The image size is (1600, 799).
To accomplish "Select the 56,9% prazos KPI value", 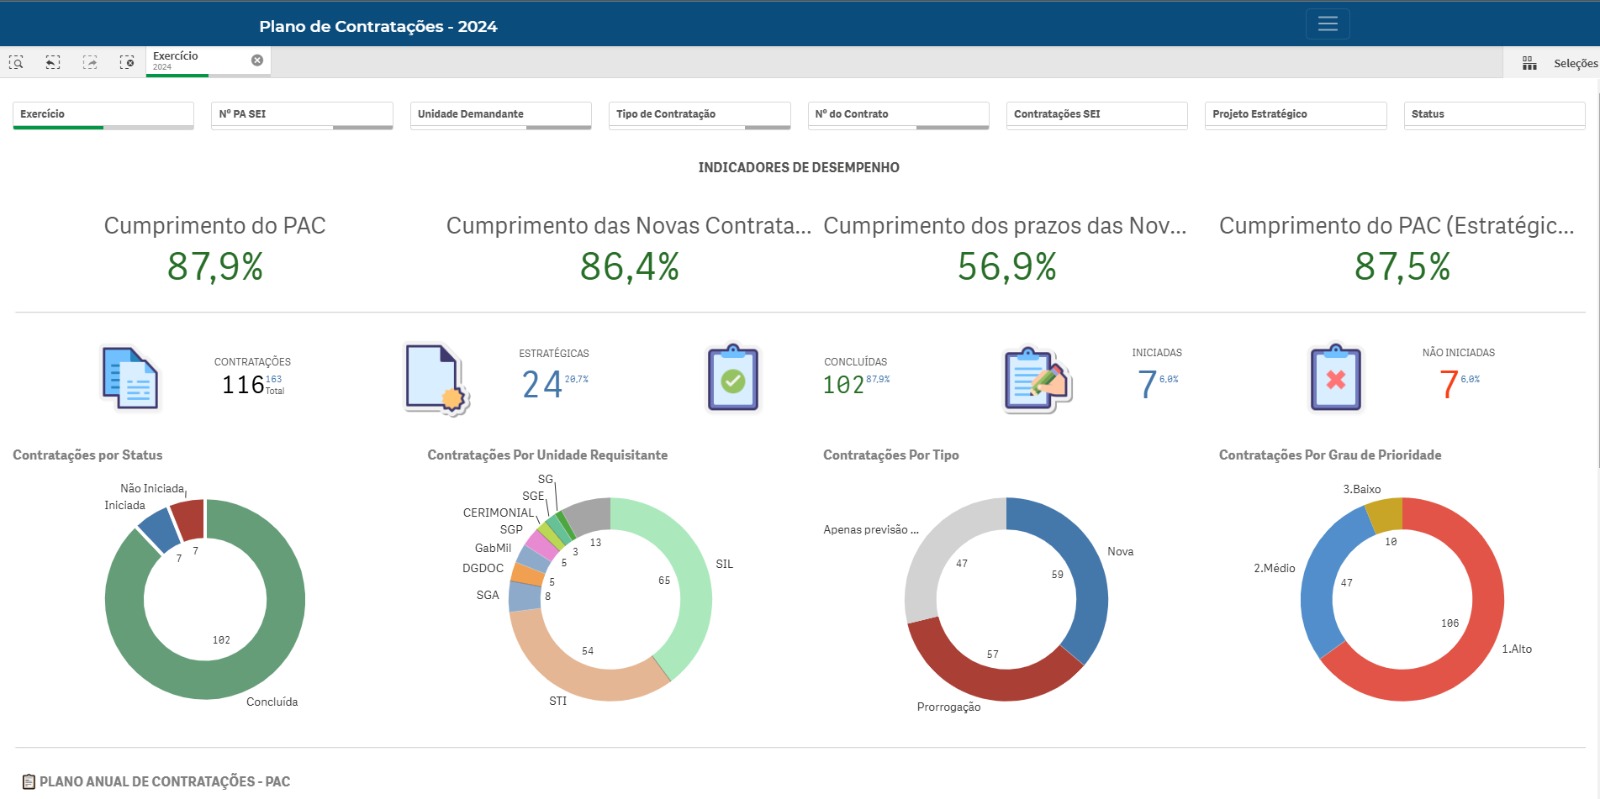I will 1007,266.
